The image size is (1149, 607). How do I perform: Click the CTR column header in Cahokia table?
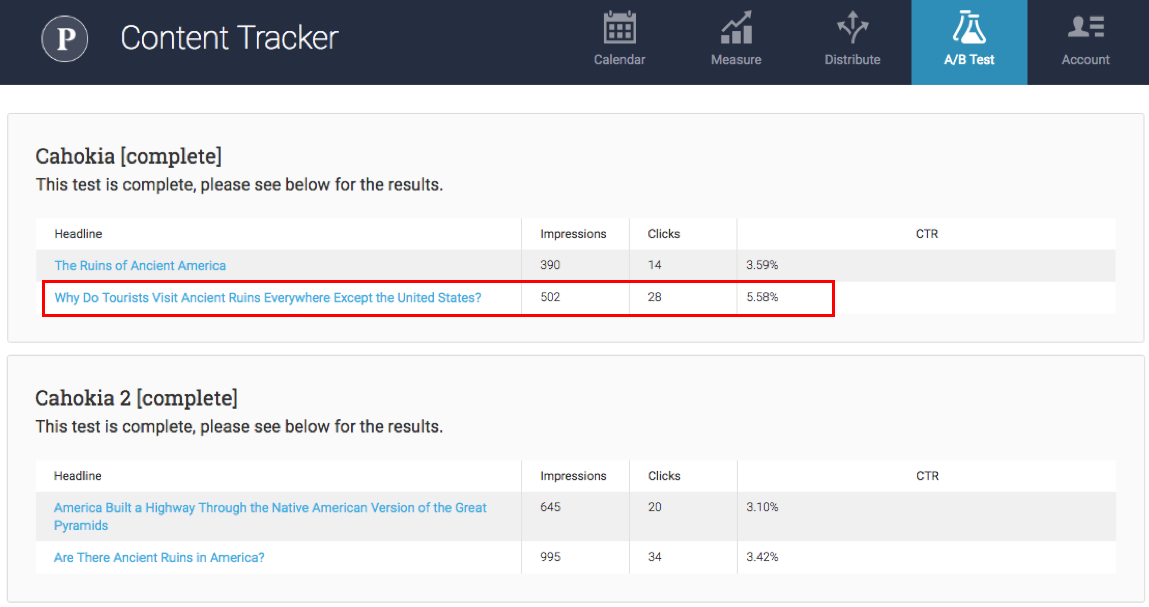(927, 234)
